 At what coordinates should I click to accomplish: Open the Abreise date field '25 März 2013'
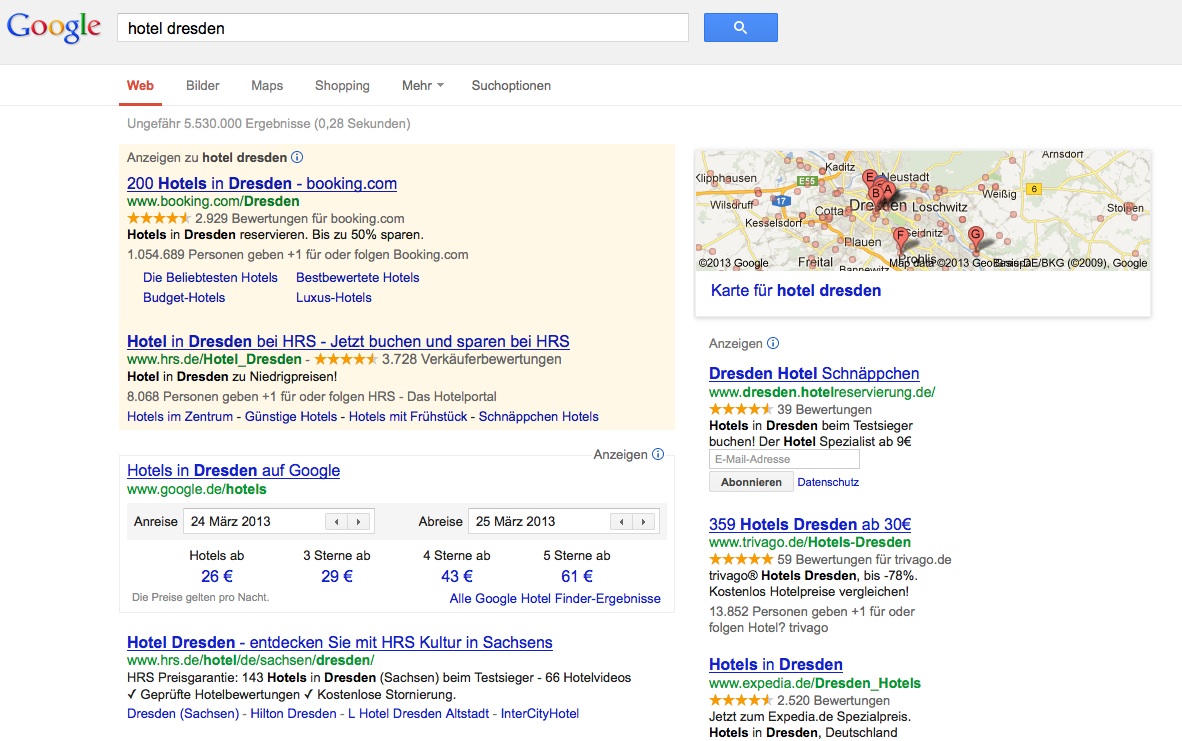(x=564, y=522)
